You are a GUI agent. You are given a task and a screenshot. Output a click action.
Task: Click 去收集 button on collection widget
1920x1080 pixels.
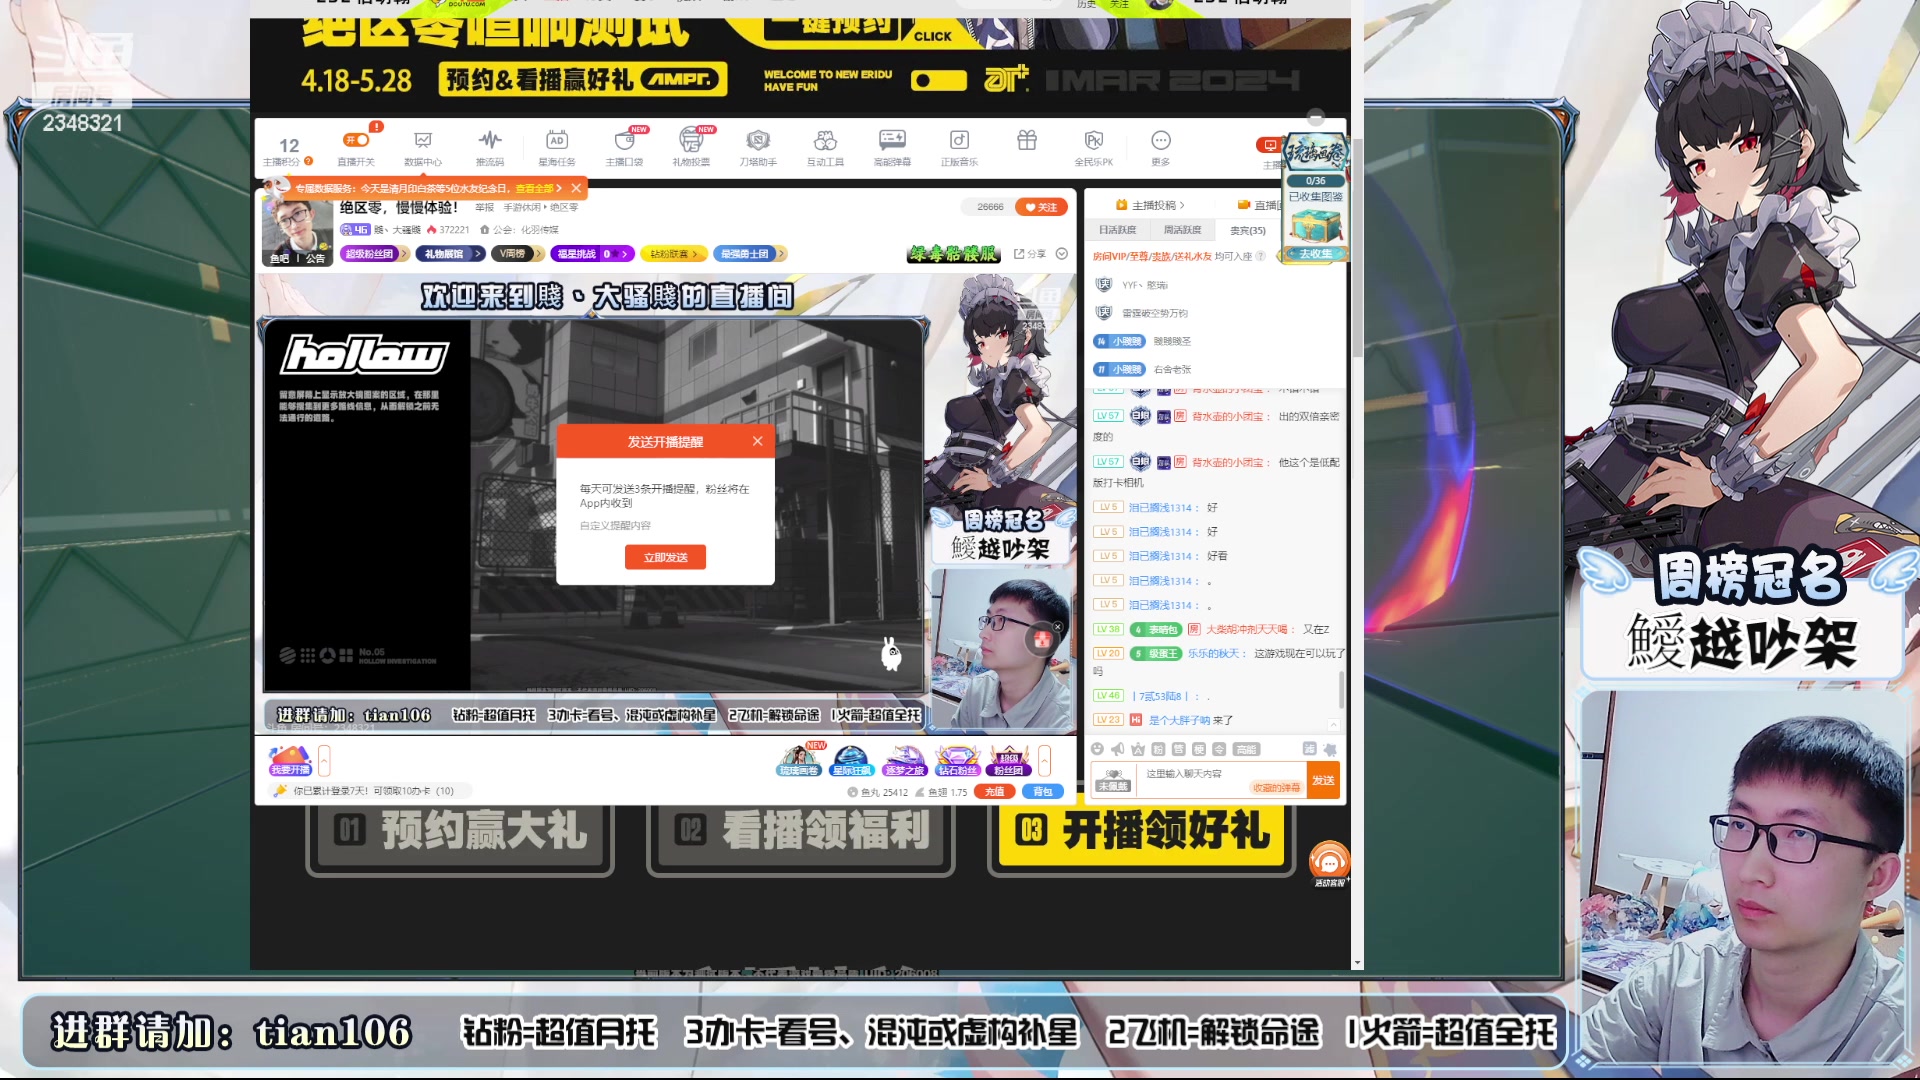pyautogui.click(x=1315, y=254)
